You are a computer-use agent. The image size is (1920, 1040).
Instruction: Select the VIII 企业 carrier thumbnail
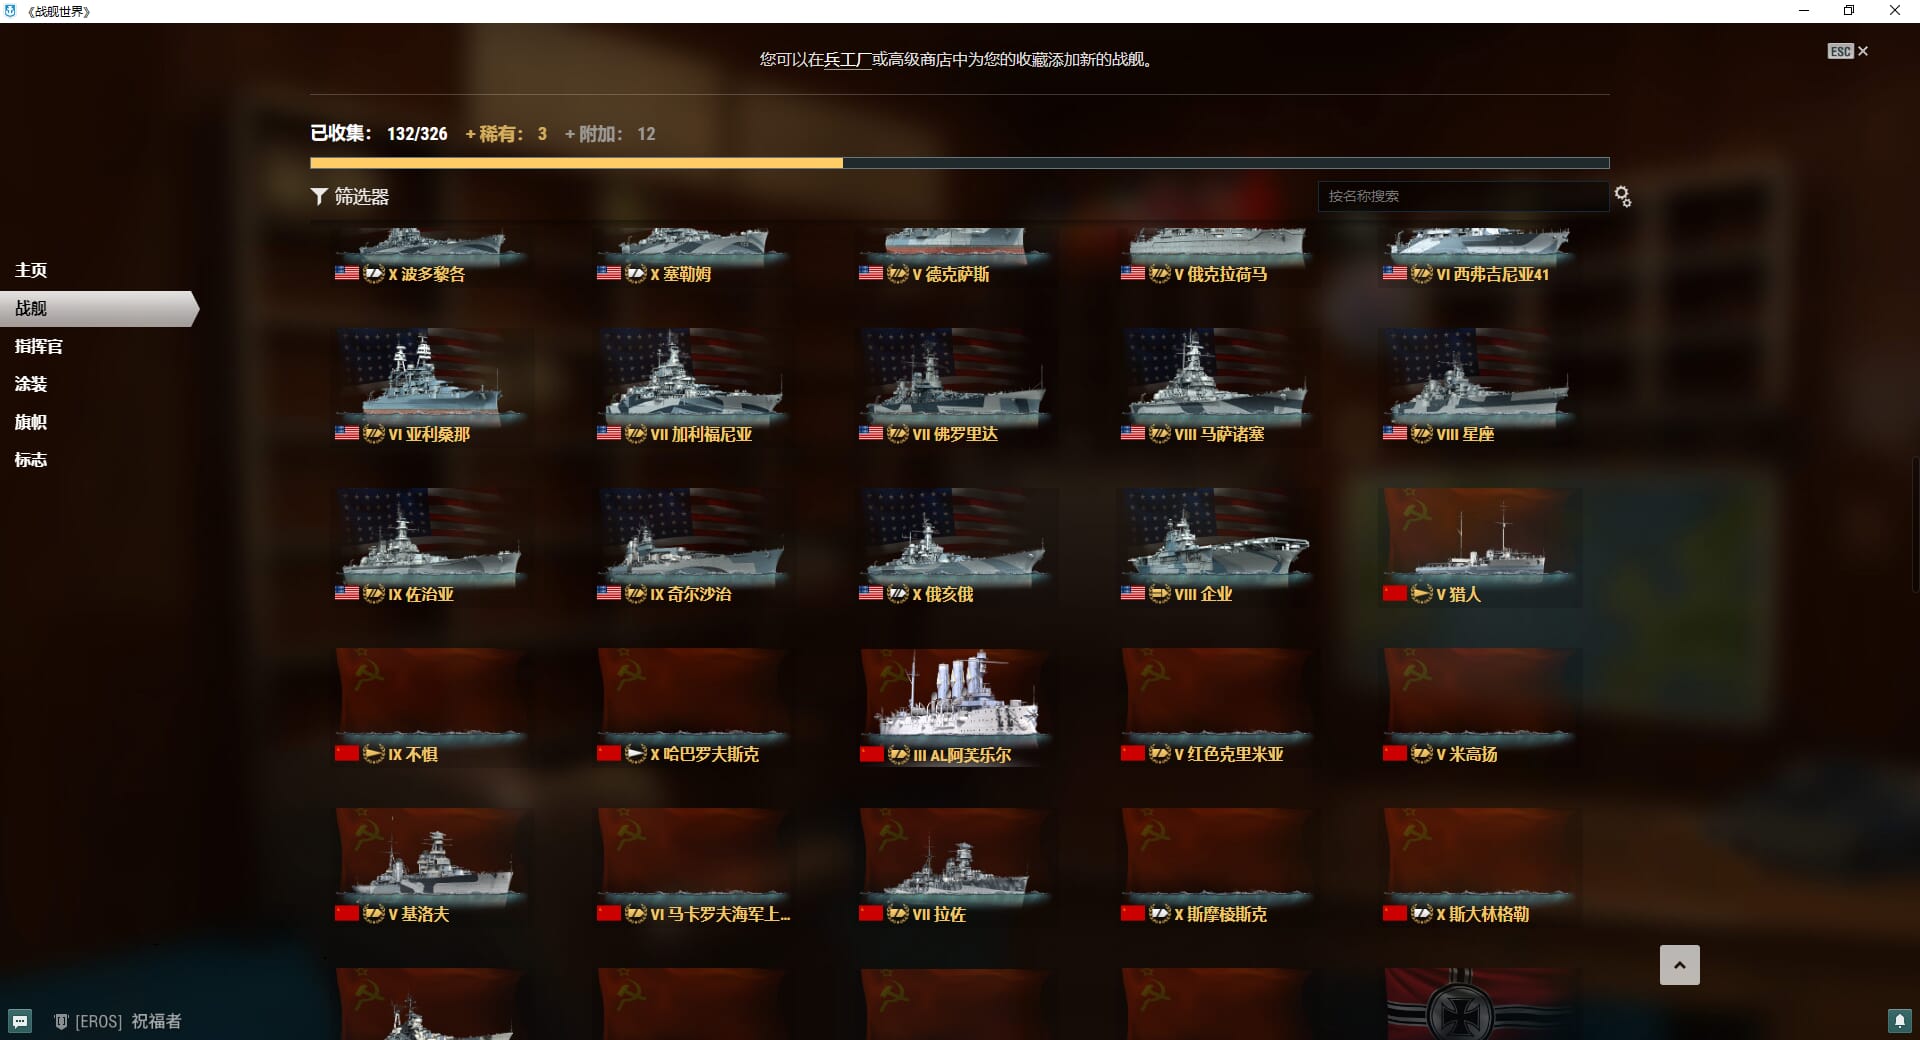click(x=1217, y=547)
